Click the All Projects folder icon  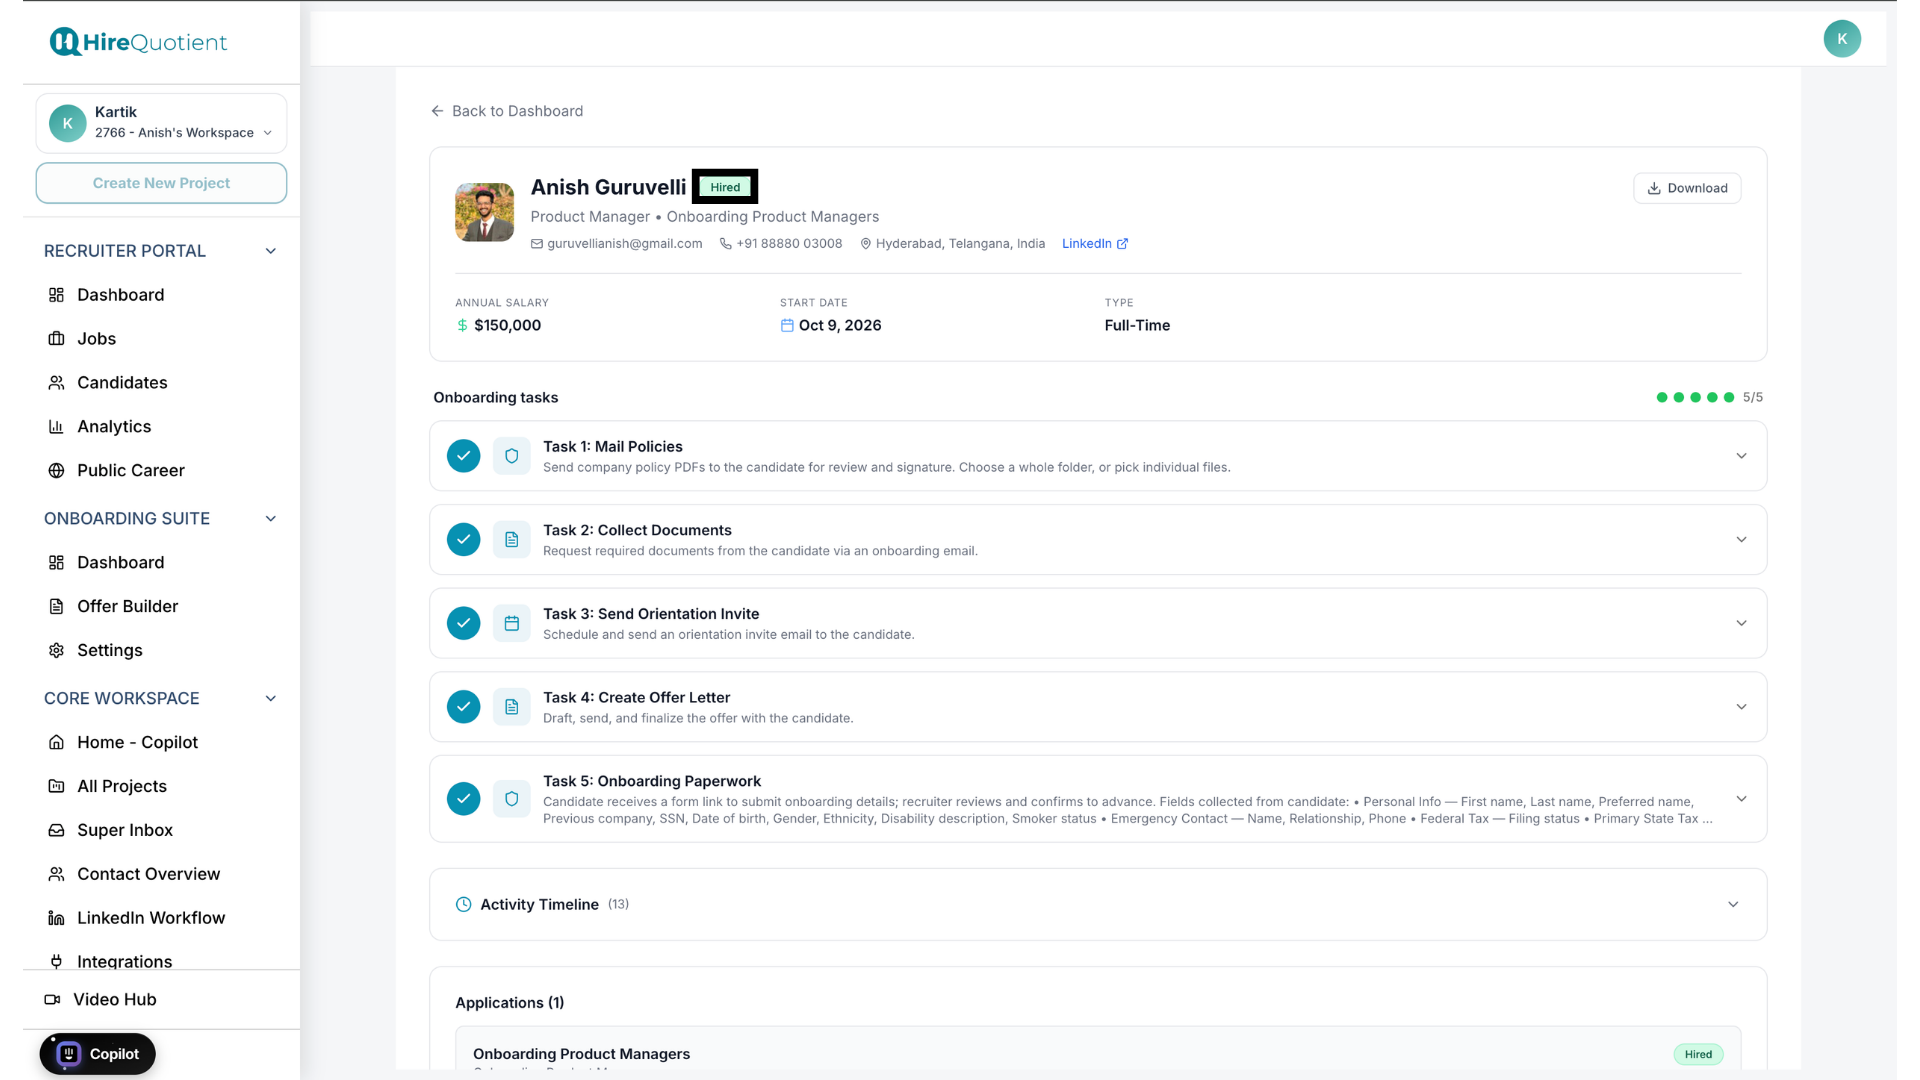pyautogui.click(x=56, y=787)
